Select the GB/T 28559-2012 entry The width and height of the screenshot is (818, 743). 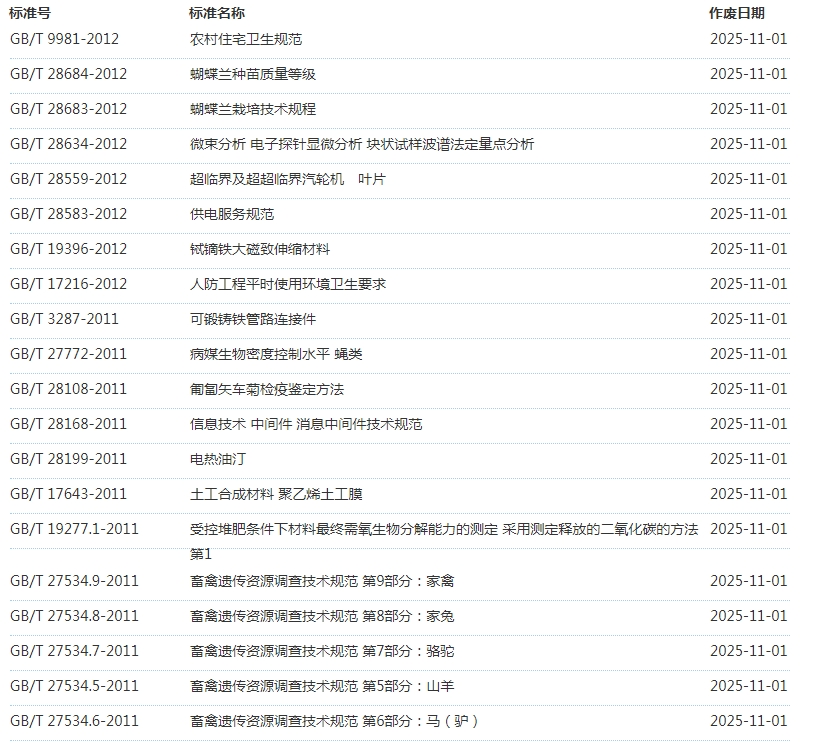click(68, 179)
